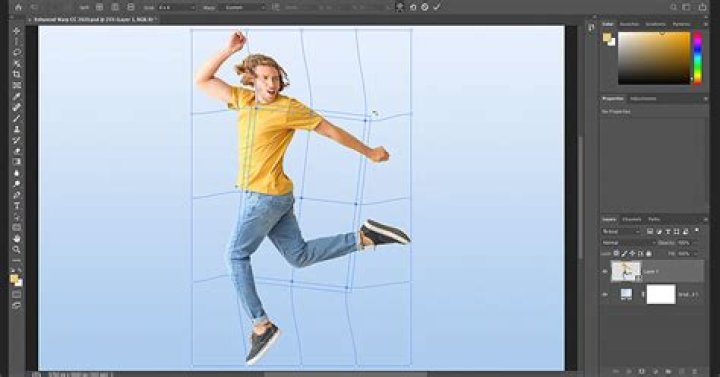This screenshot has width=720, height=377.
Task: Select the Gradient tool
Action: [17, 162]
